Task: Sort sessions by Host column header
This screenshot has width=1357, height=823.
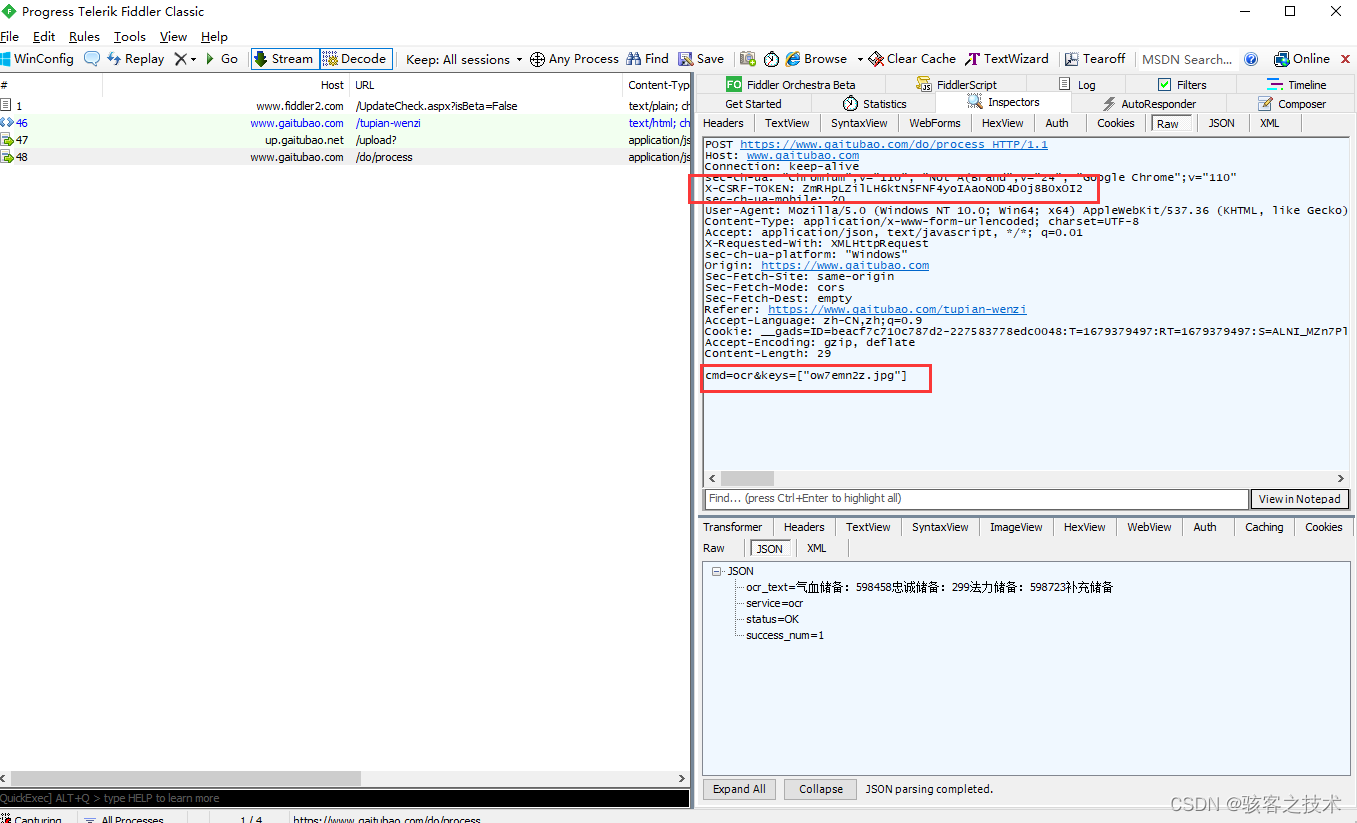Action: (226, 85)
